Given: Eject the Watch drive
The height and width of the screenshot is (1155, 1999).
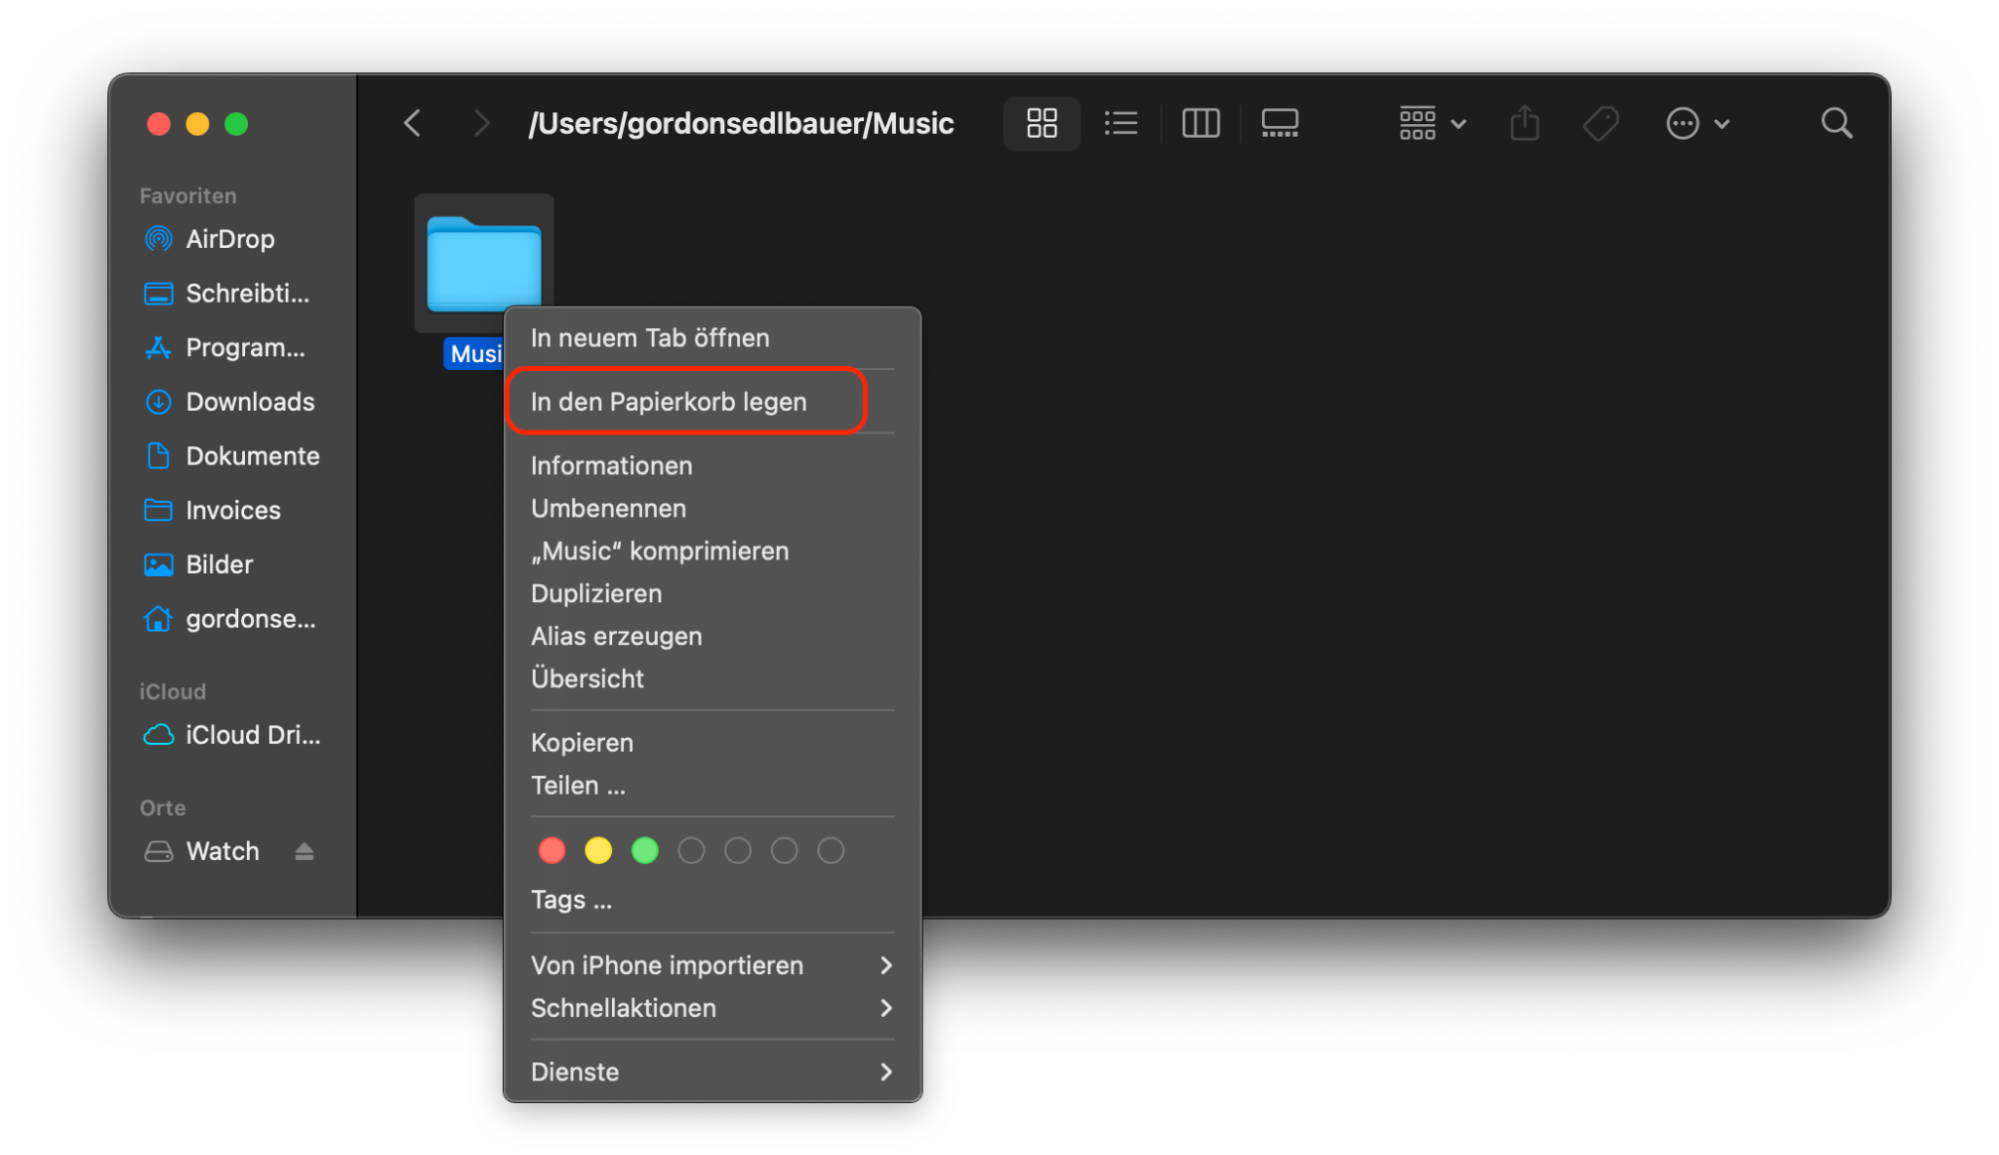Looking at the screenshot, I should [x=304, y=851].
